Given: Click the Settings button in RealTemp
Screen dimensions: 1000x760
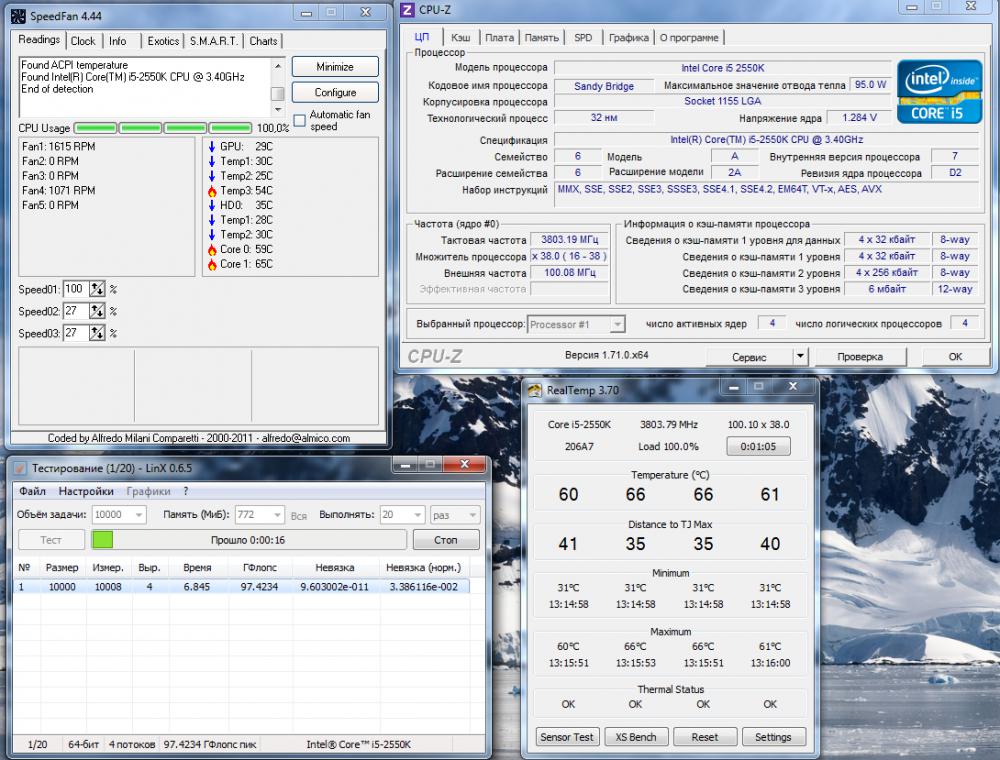Looking at the screenshot, I should click(773, 737).
